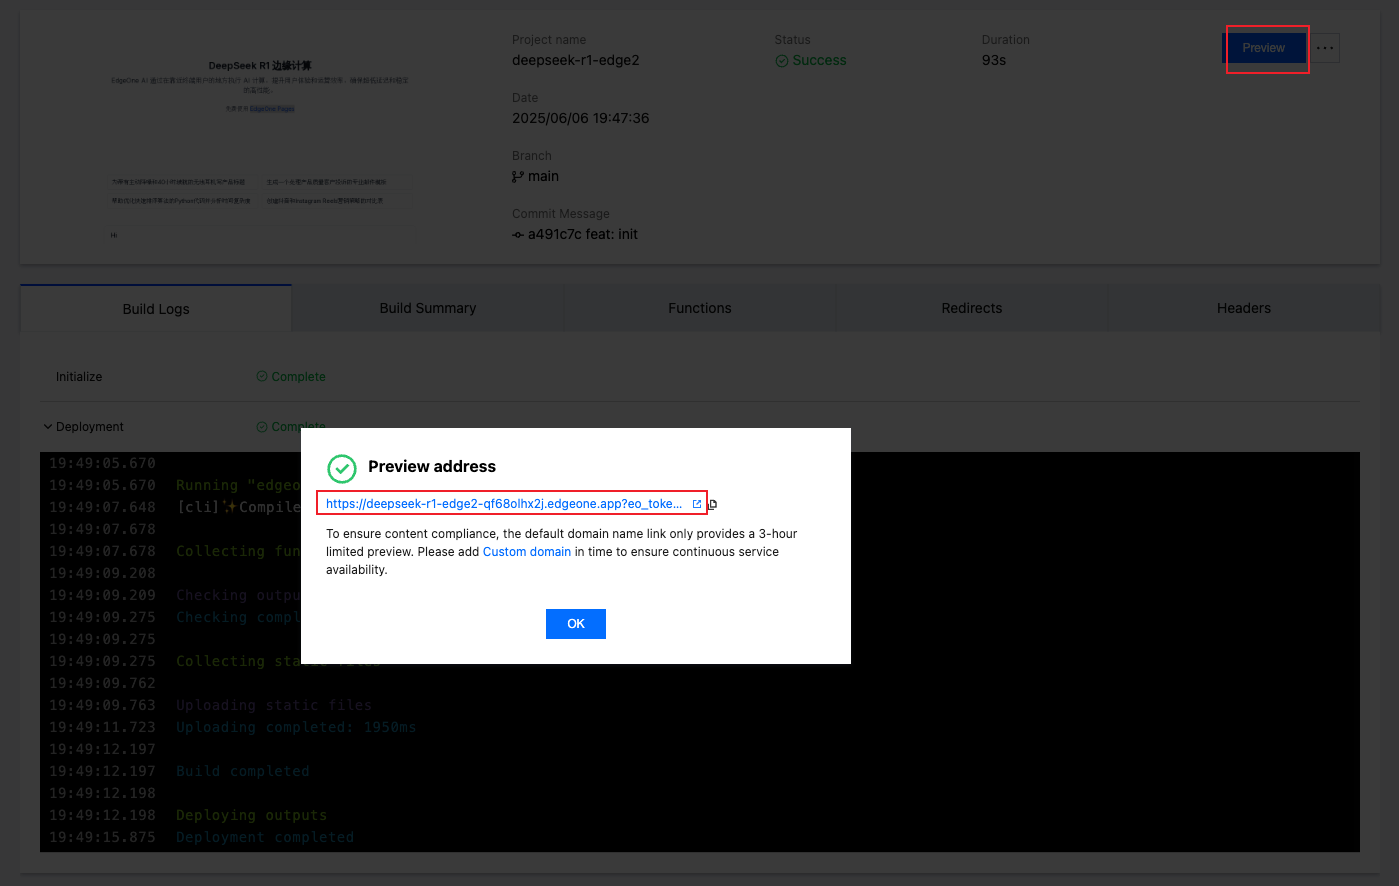Click the commit icon before a491c7c
This screenshot has height=886, width=1399.
(x=518, y=235)
